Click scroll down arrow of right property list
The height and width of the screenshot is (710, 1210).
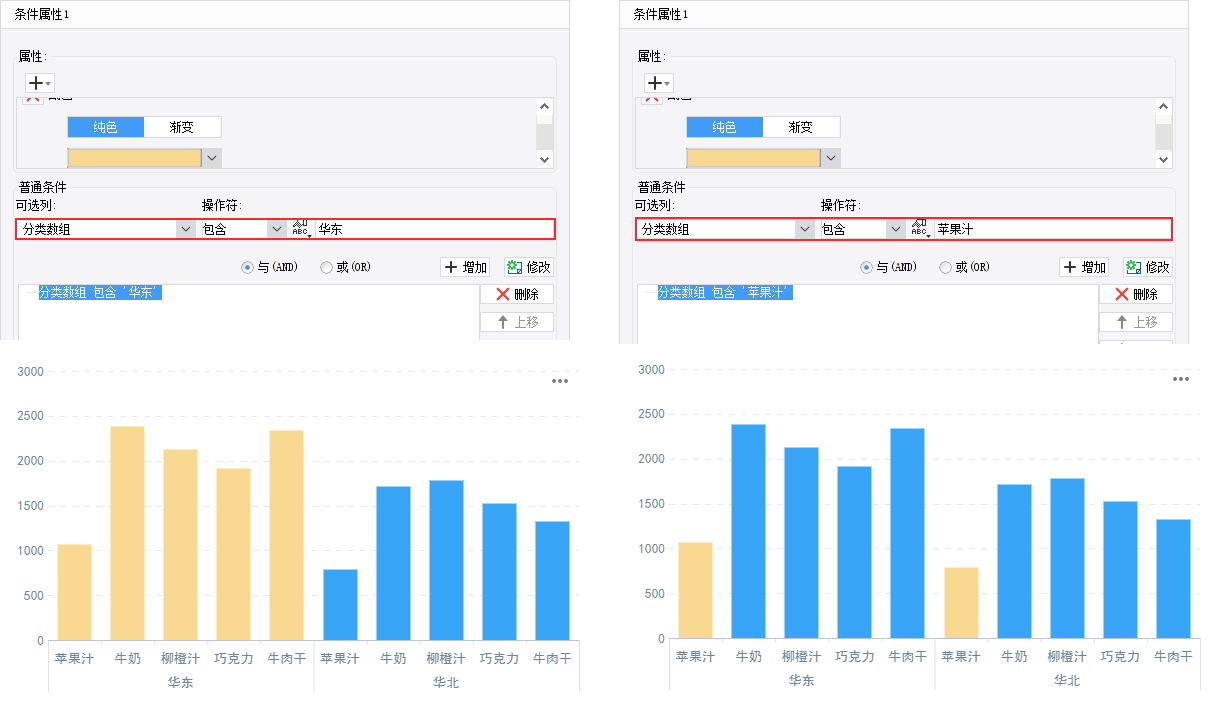1164,159
